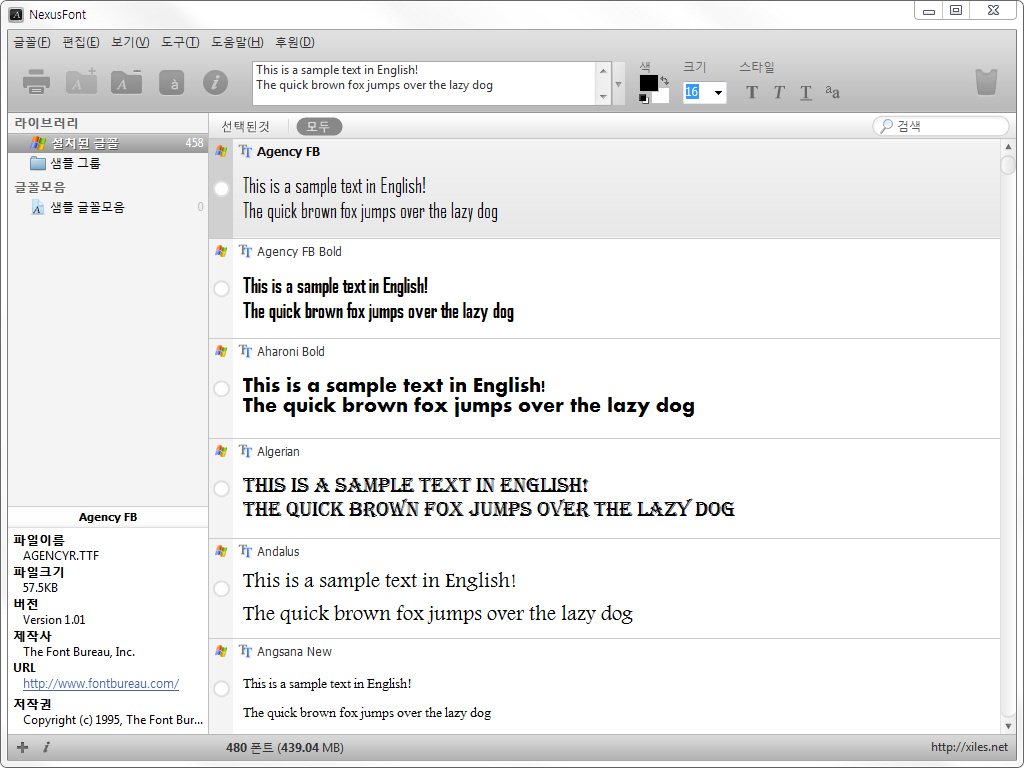Click the add font folder icon
Viewport: 1024px width, 768px height.
point(81,82)
